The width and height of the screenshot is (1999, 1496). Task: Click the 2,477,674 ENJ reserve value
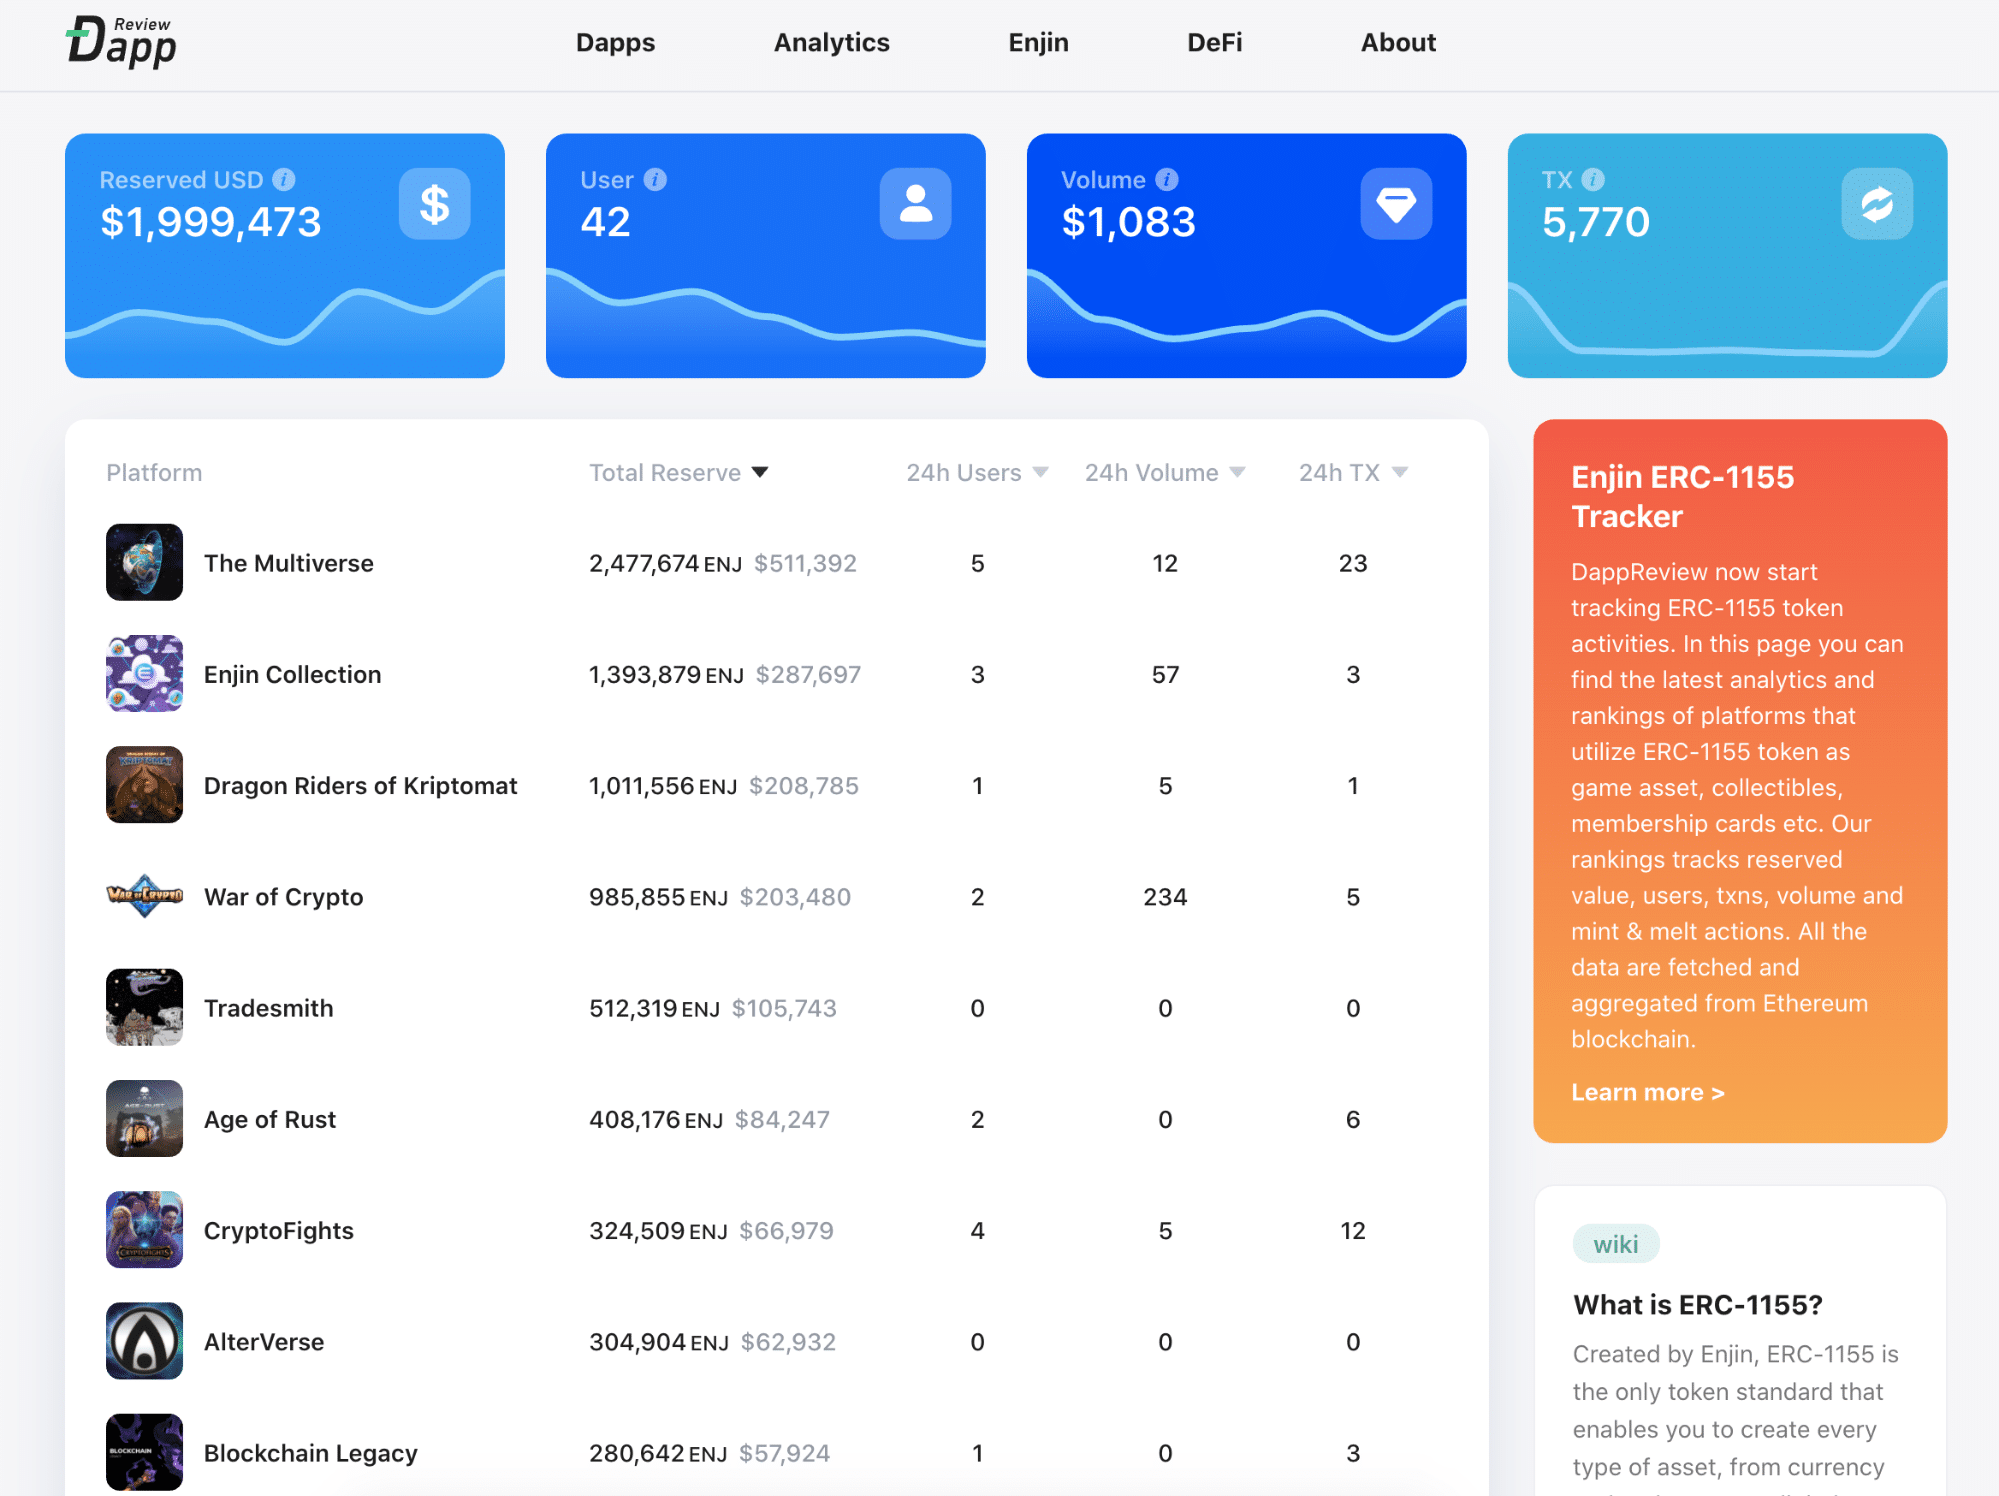[x=665, y=563]
